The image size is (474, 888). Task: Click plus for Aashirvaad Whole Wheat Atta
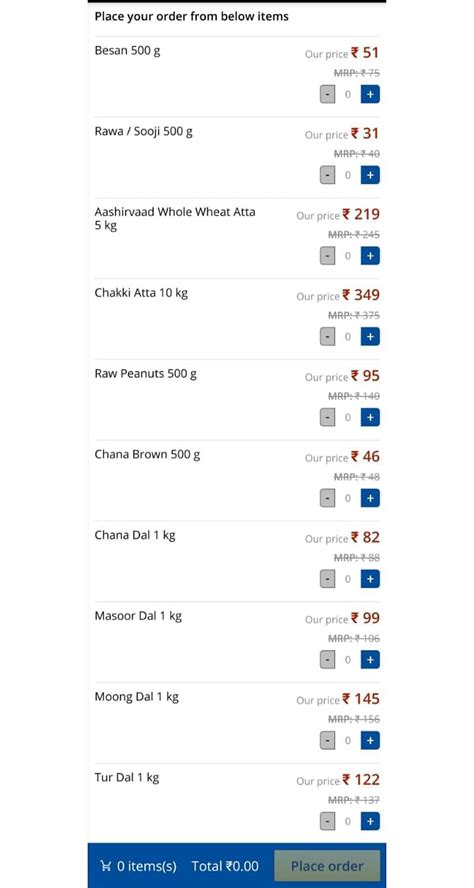[370, 256]
